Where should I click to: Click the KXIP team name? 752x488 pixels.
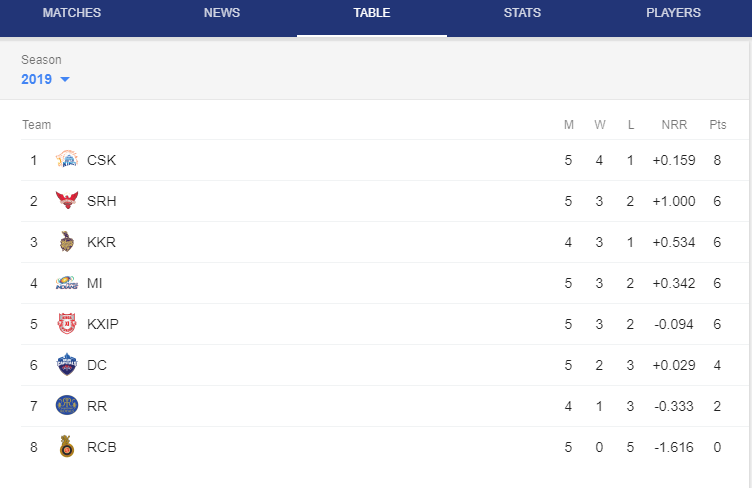click(103, 324)
